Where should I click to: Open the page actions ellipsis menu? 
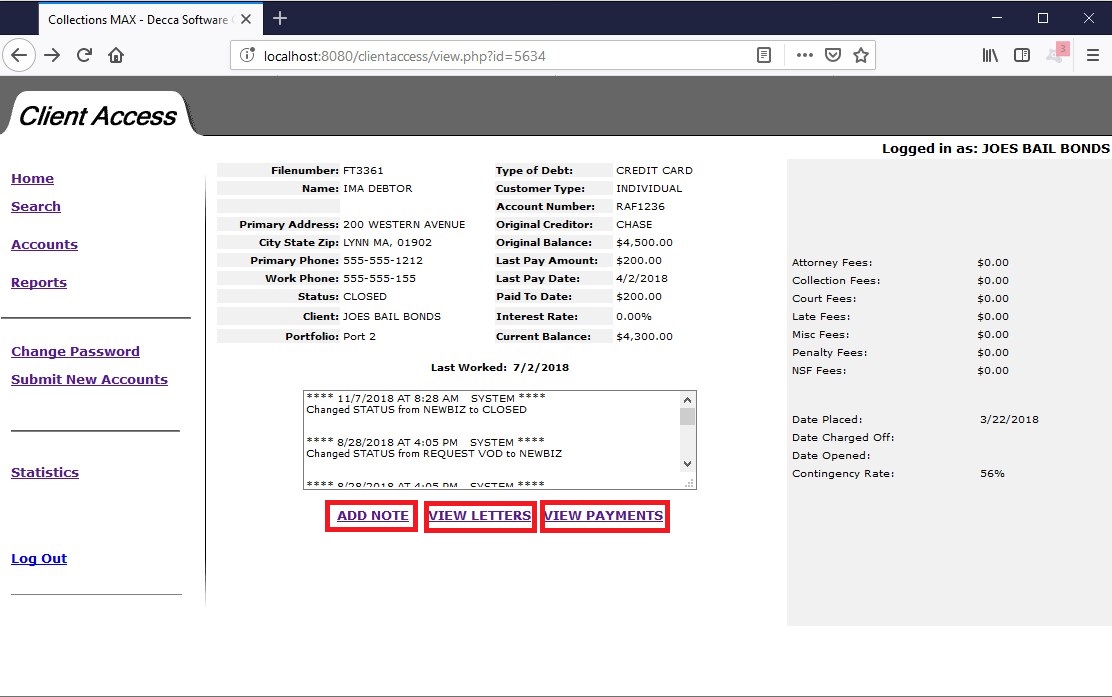pyautogui.click(x=804, y=55)
